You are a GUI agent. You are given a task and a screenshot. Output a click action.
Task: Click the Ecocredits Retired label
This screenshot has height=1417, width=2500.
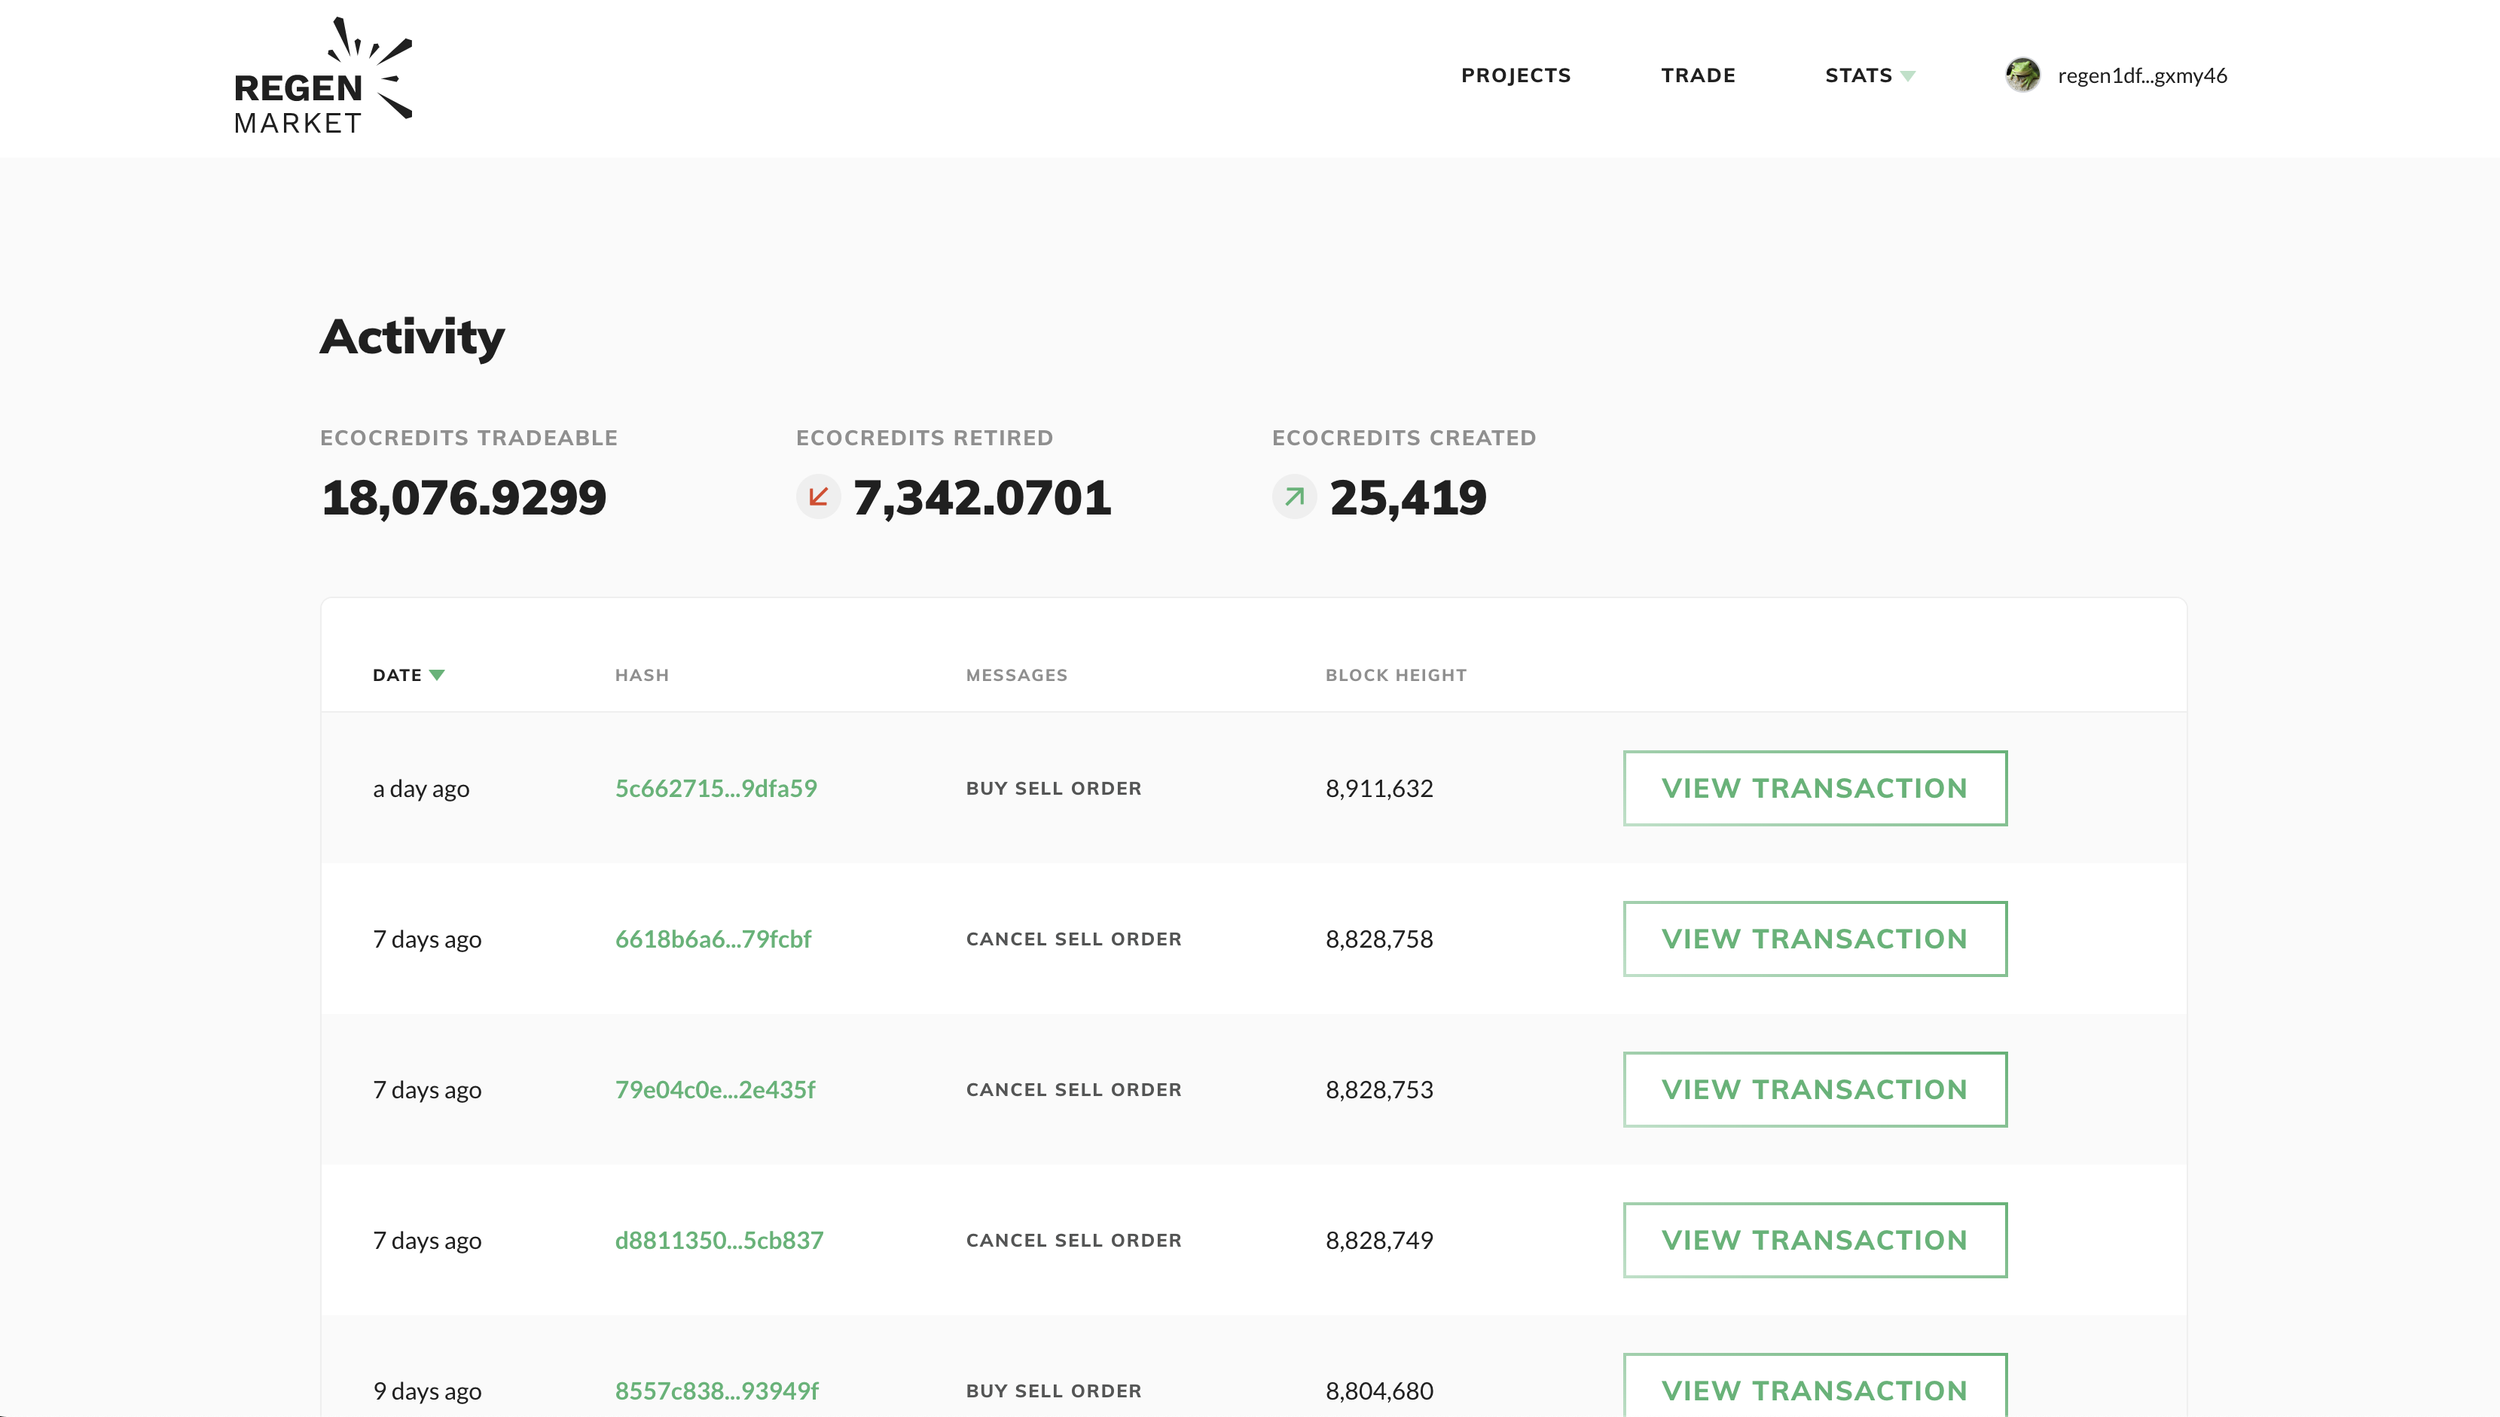point(925,438)
